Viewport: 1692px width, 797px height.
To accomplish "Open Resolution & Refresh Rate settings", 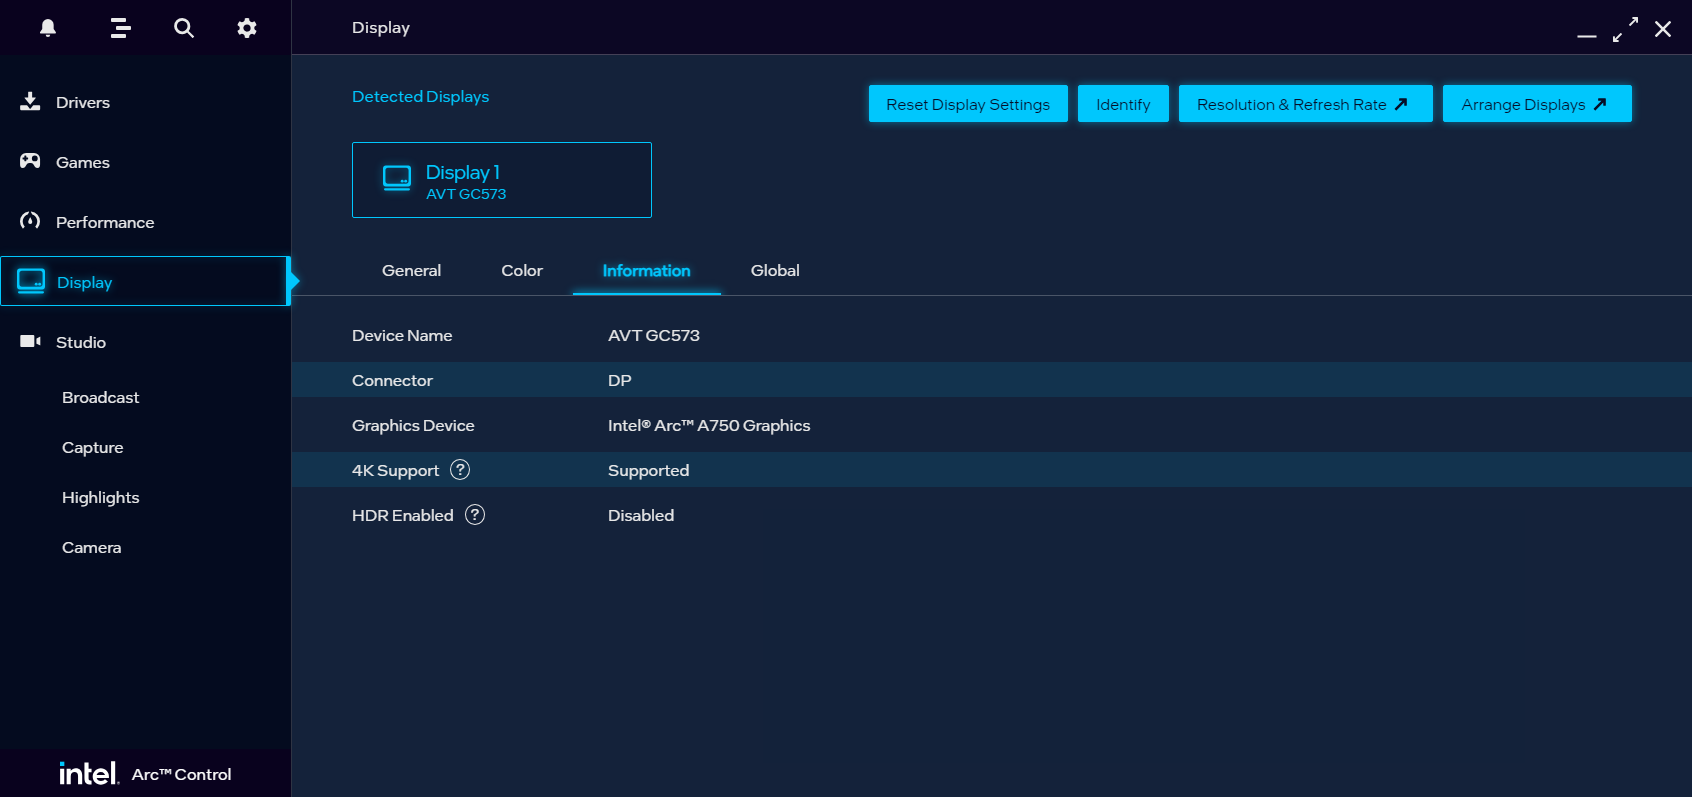I will [1305, 104].
